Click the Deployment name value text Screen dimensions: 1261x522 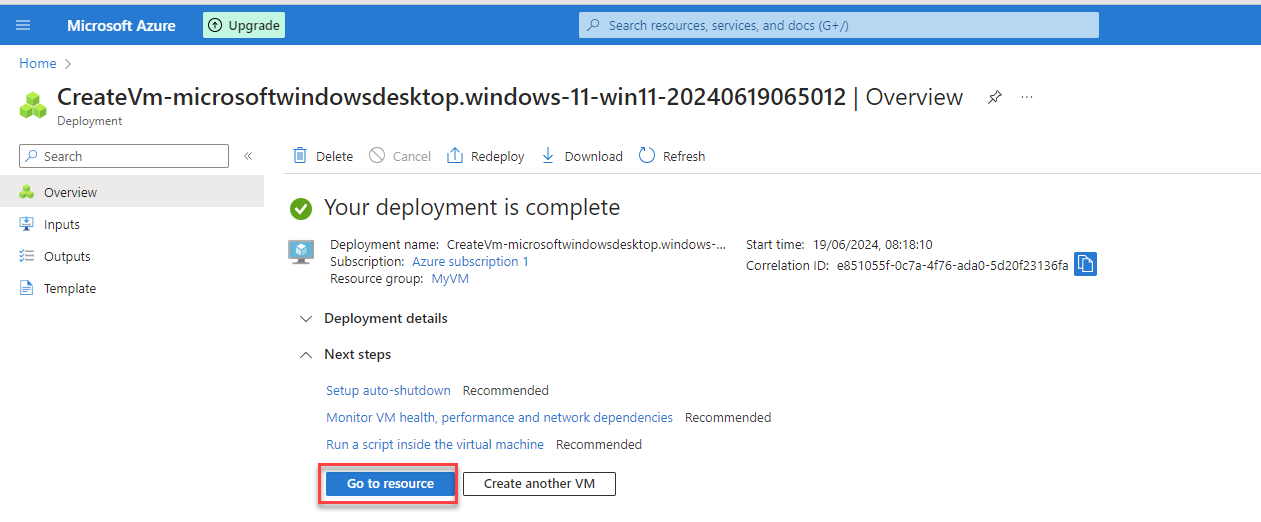click(587, 244)
